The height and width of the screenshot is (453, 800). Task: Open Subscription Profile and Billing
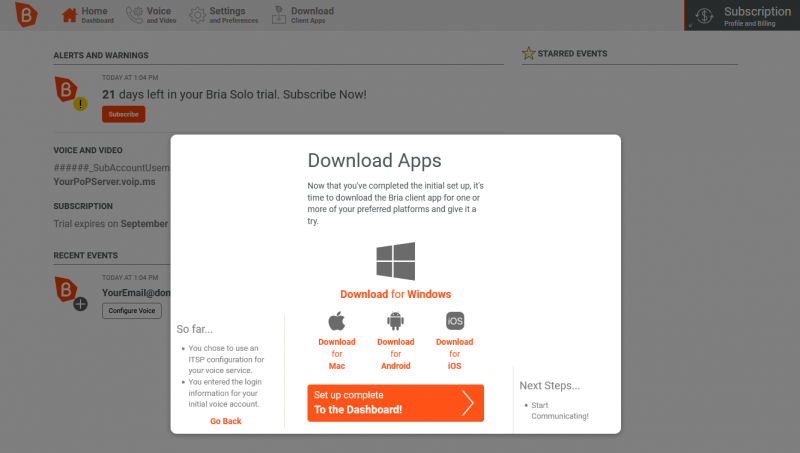coord(742,15)
